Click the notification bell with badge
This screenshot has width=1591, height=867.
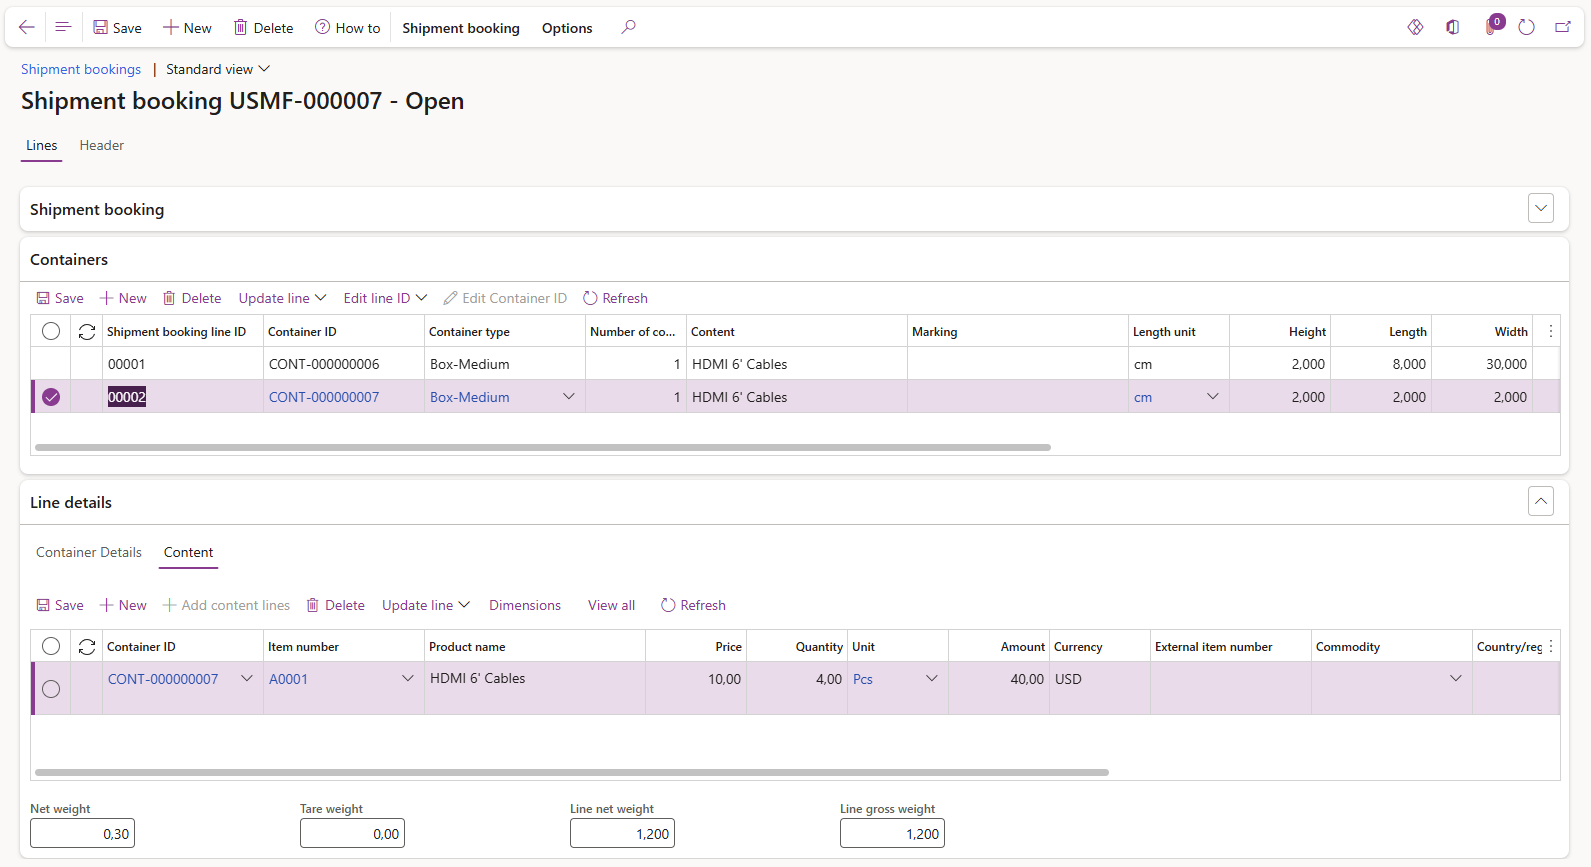(x=1491, y=27)
